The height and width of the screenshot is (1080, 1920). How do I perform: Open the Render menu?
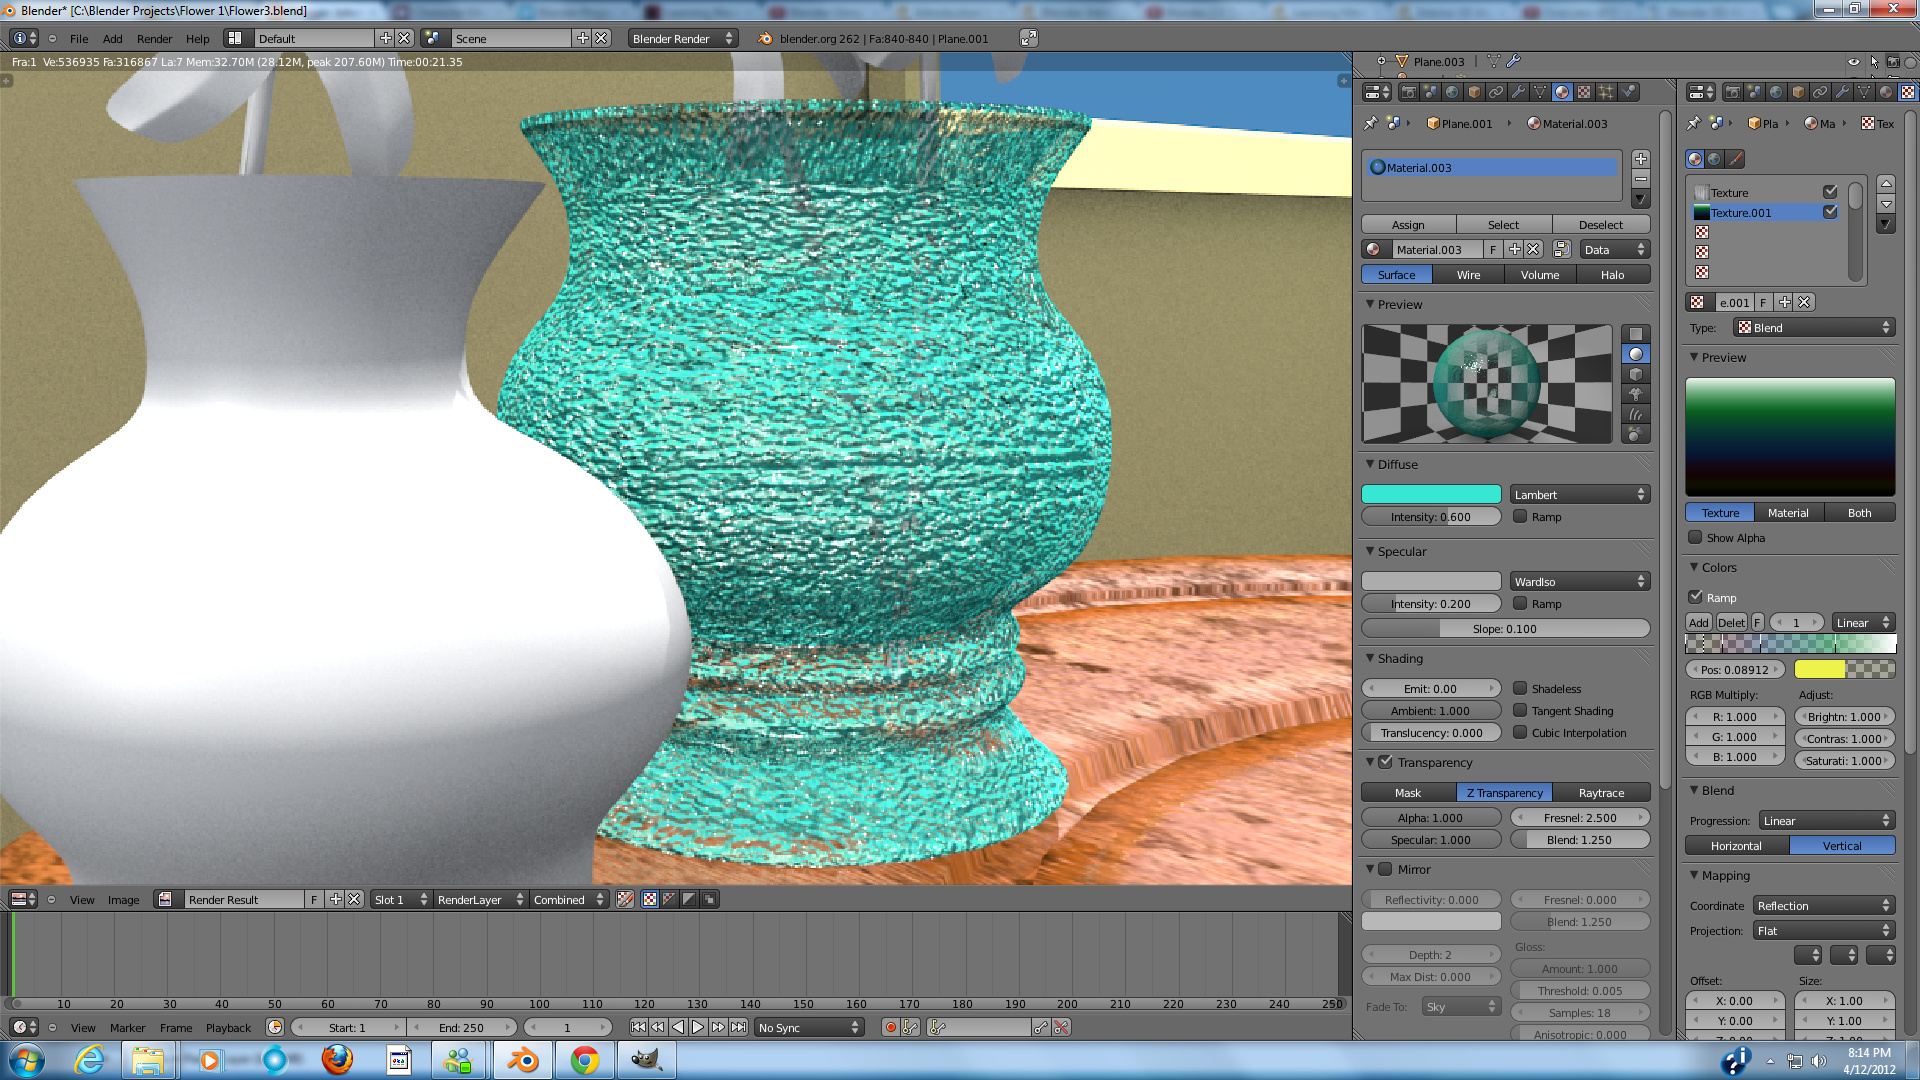pos(154,38)
